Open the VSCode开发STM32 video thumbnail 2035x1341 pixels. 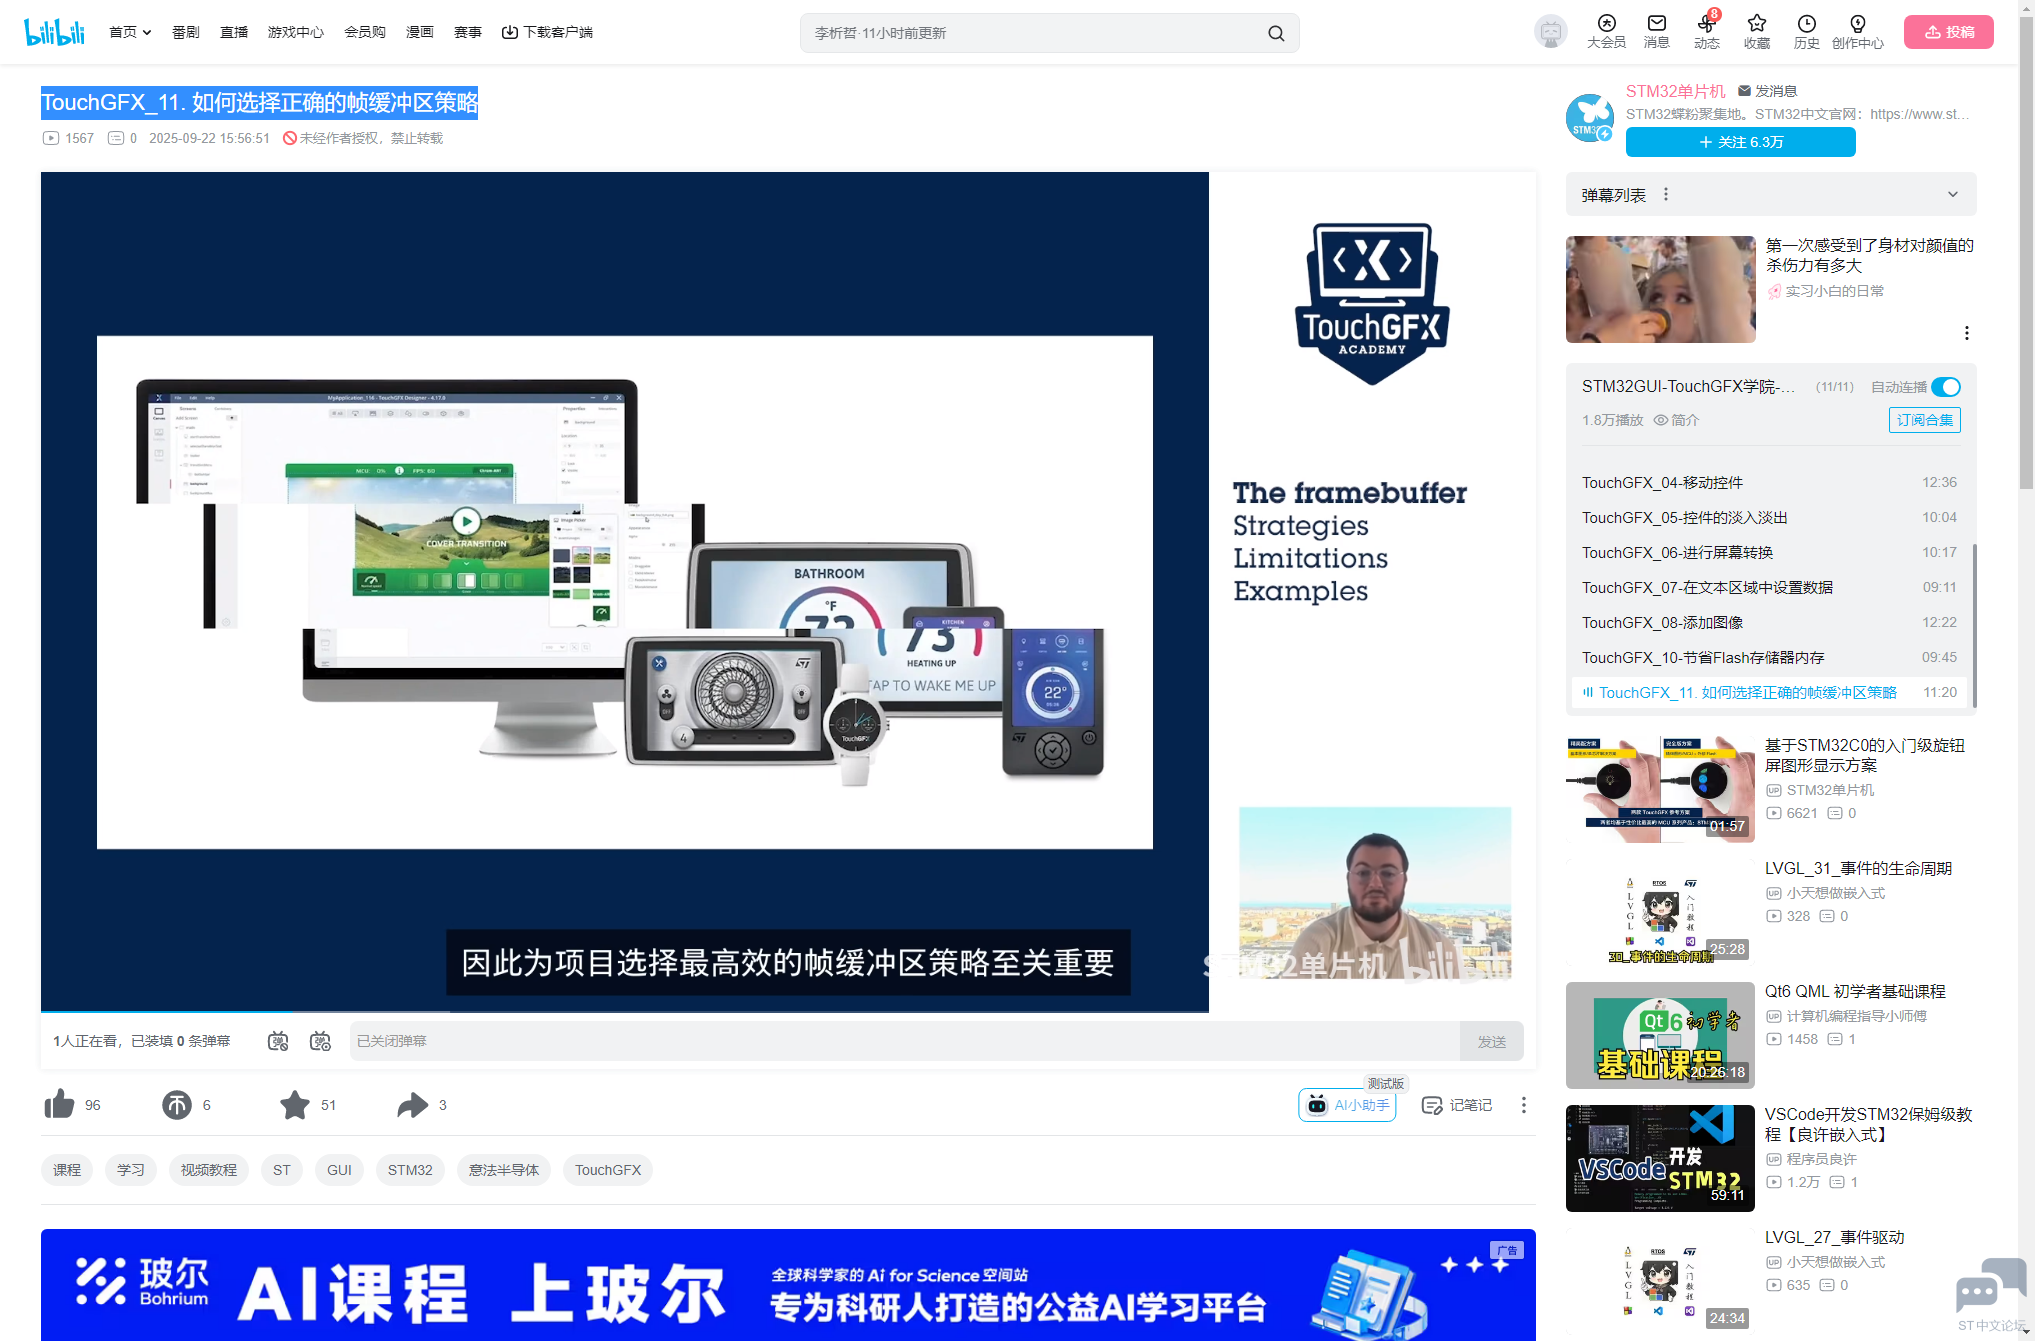[x=1660, y=1157]
